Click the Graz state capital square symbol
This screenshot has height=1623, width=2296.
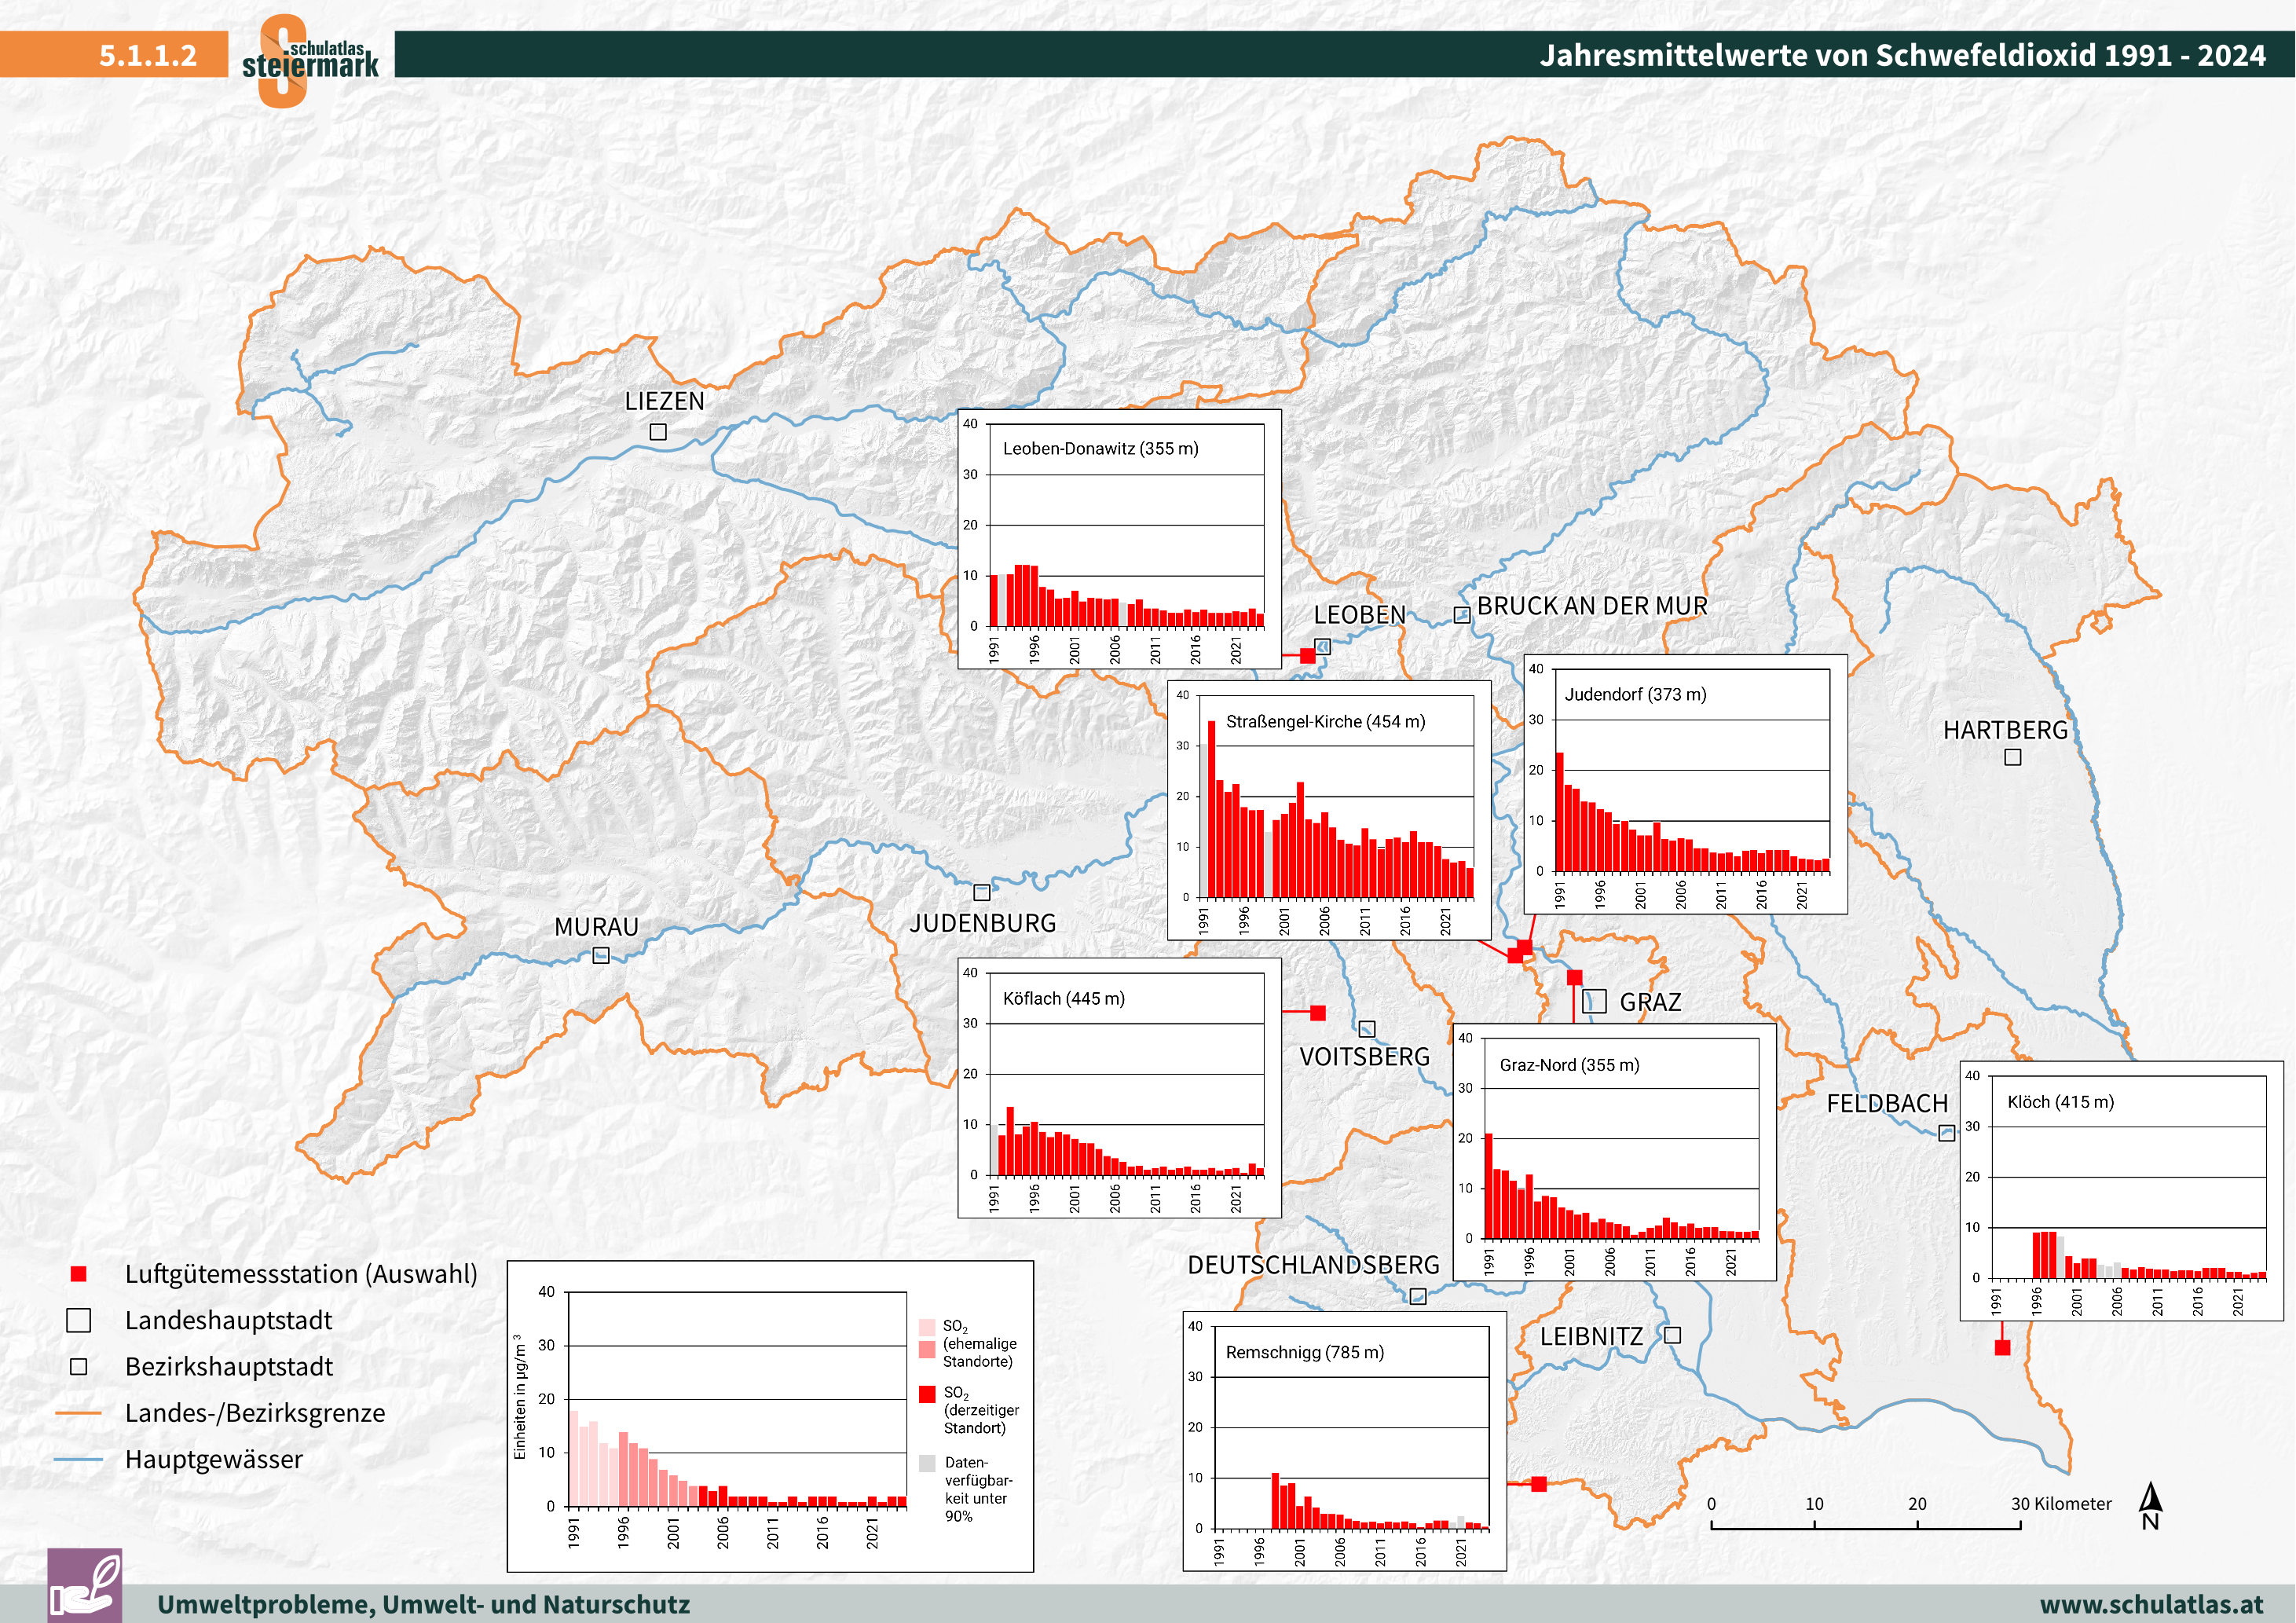[1595, 1001]
